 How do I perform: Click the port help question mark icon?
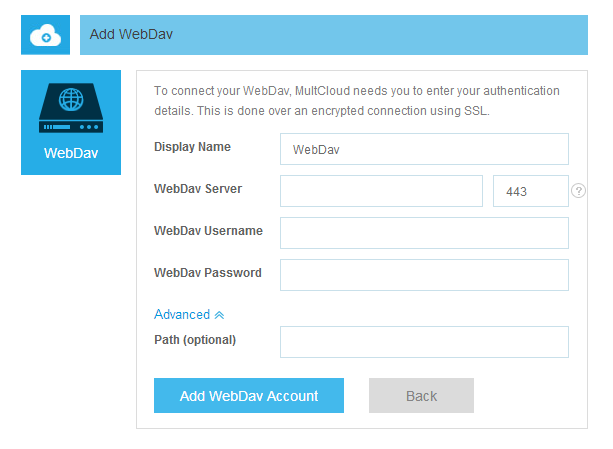578,191
